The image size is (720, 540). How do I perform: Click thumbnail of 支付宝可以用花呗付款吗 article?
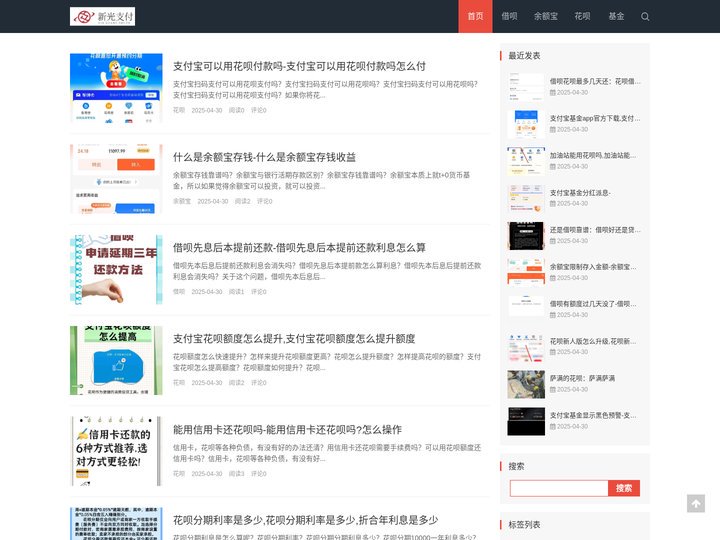click(x=116, y=88)
